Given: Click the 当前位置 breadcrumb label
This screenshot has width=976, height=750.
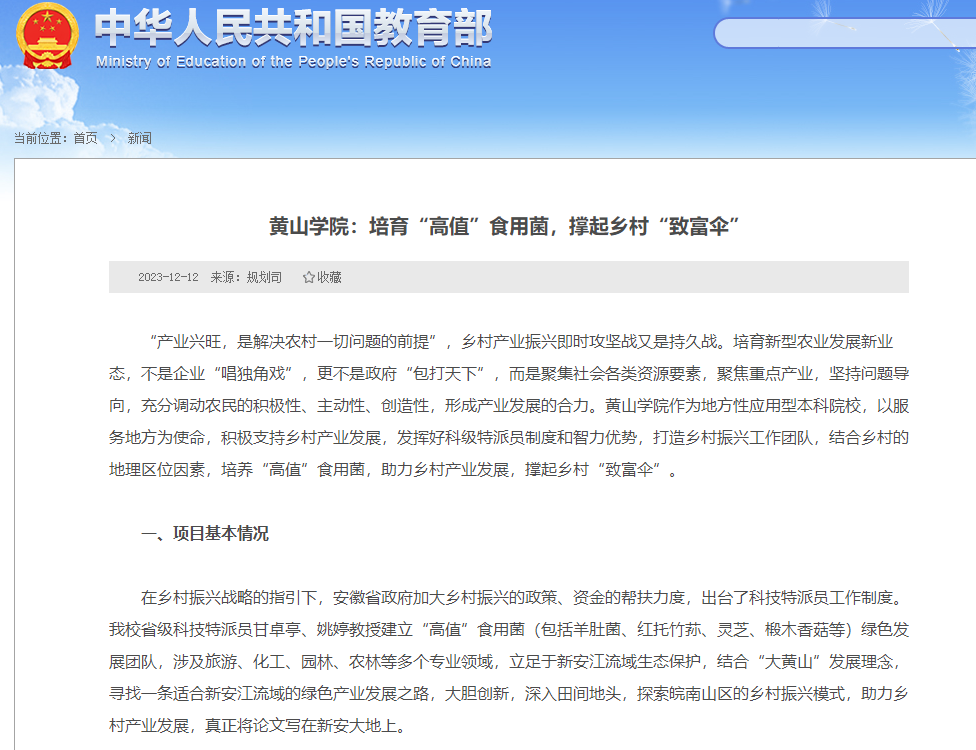Looking at the screenshot, I should click(x=41, y=138).
